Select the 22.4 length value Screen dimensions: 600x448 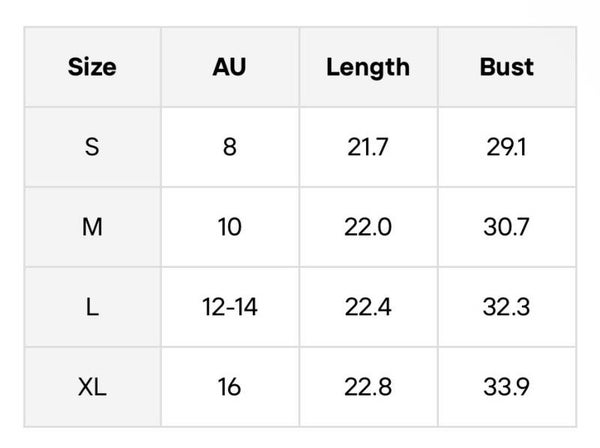368,307
